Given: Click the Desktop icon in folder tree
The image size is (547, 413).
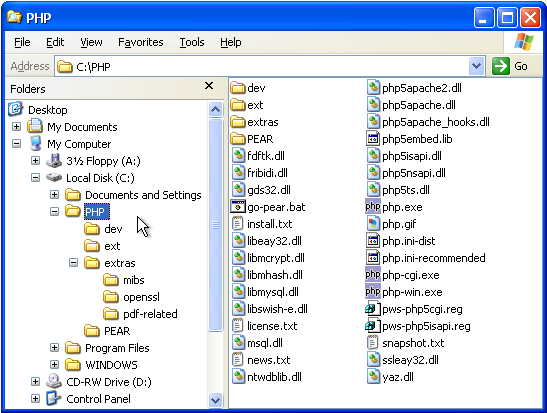Looking at the screenshot, I should [15, 109].
